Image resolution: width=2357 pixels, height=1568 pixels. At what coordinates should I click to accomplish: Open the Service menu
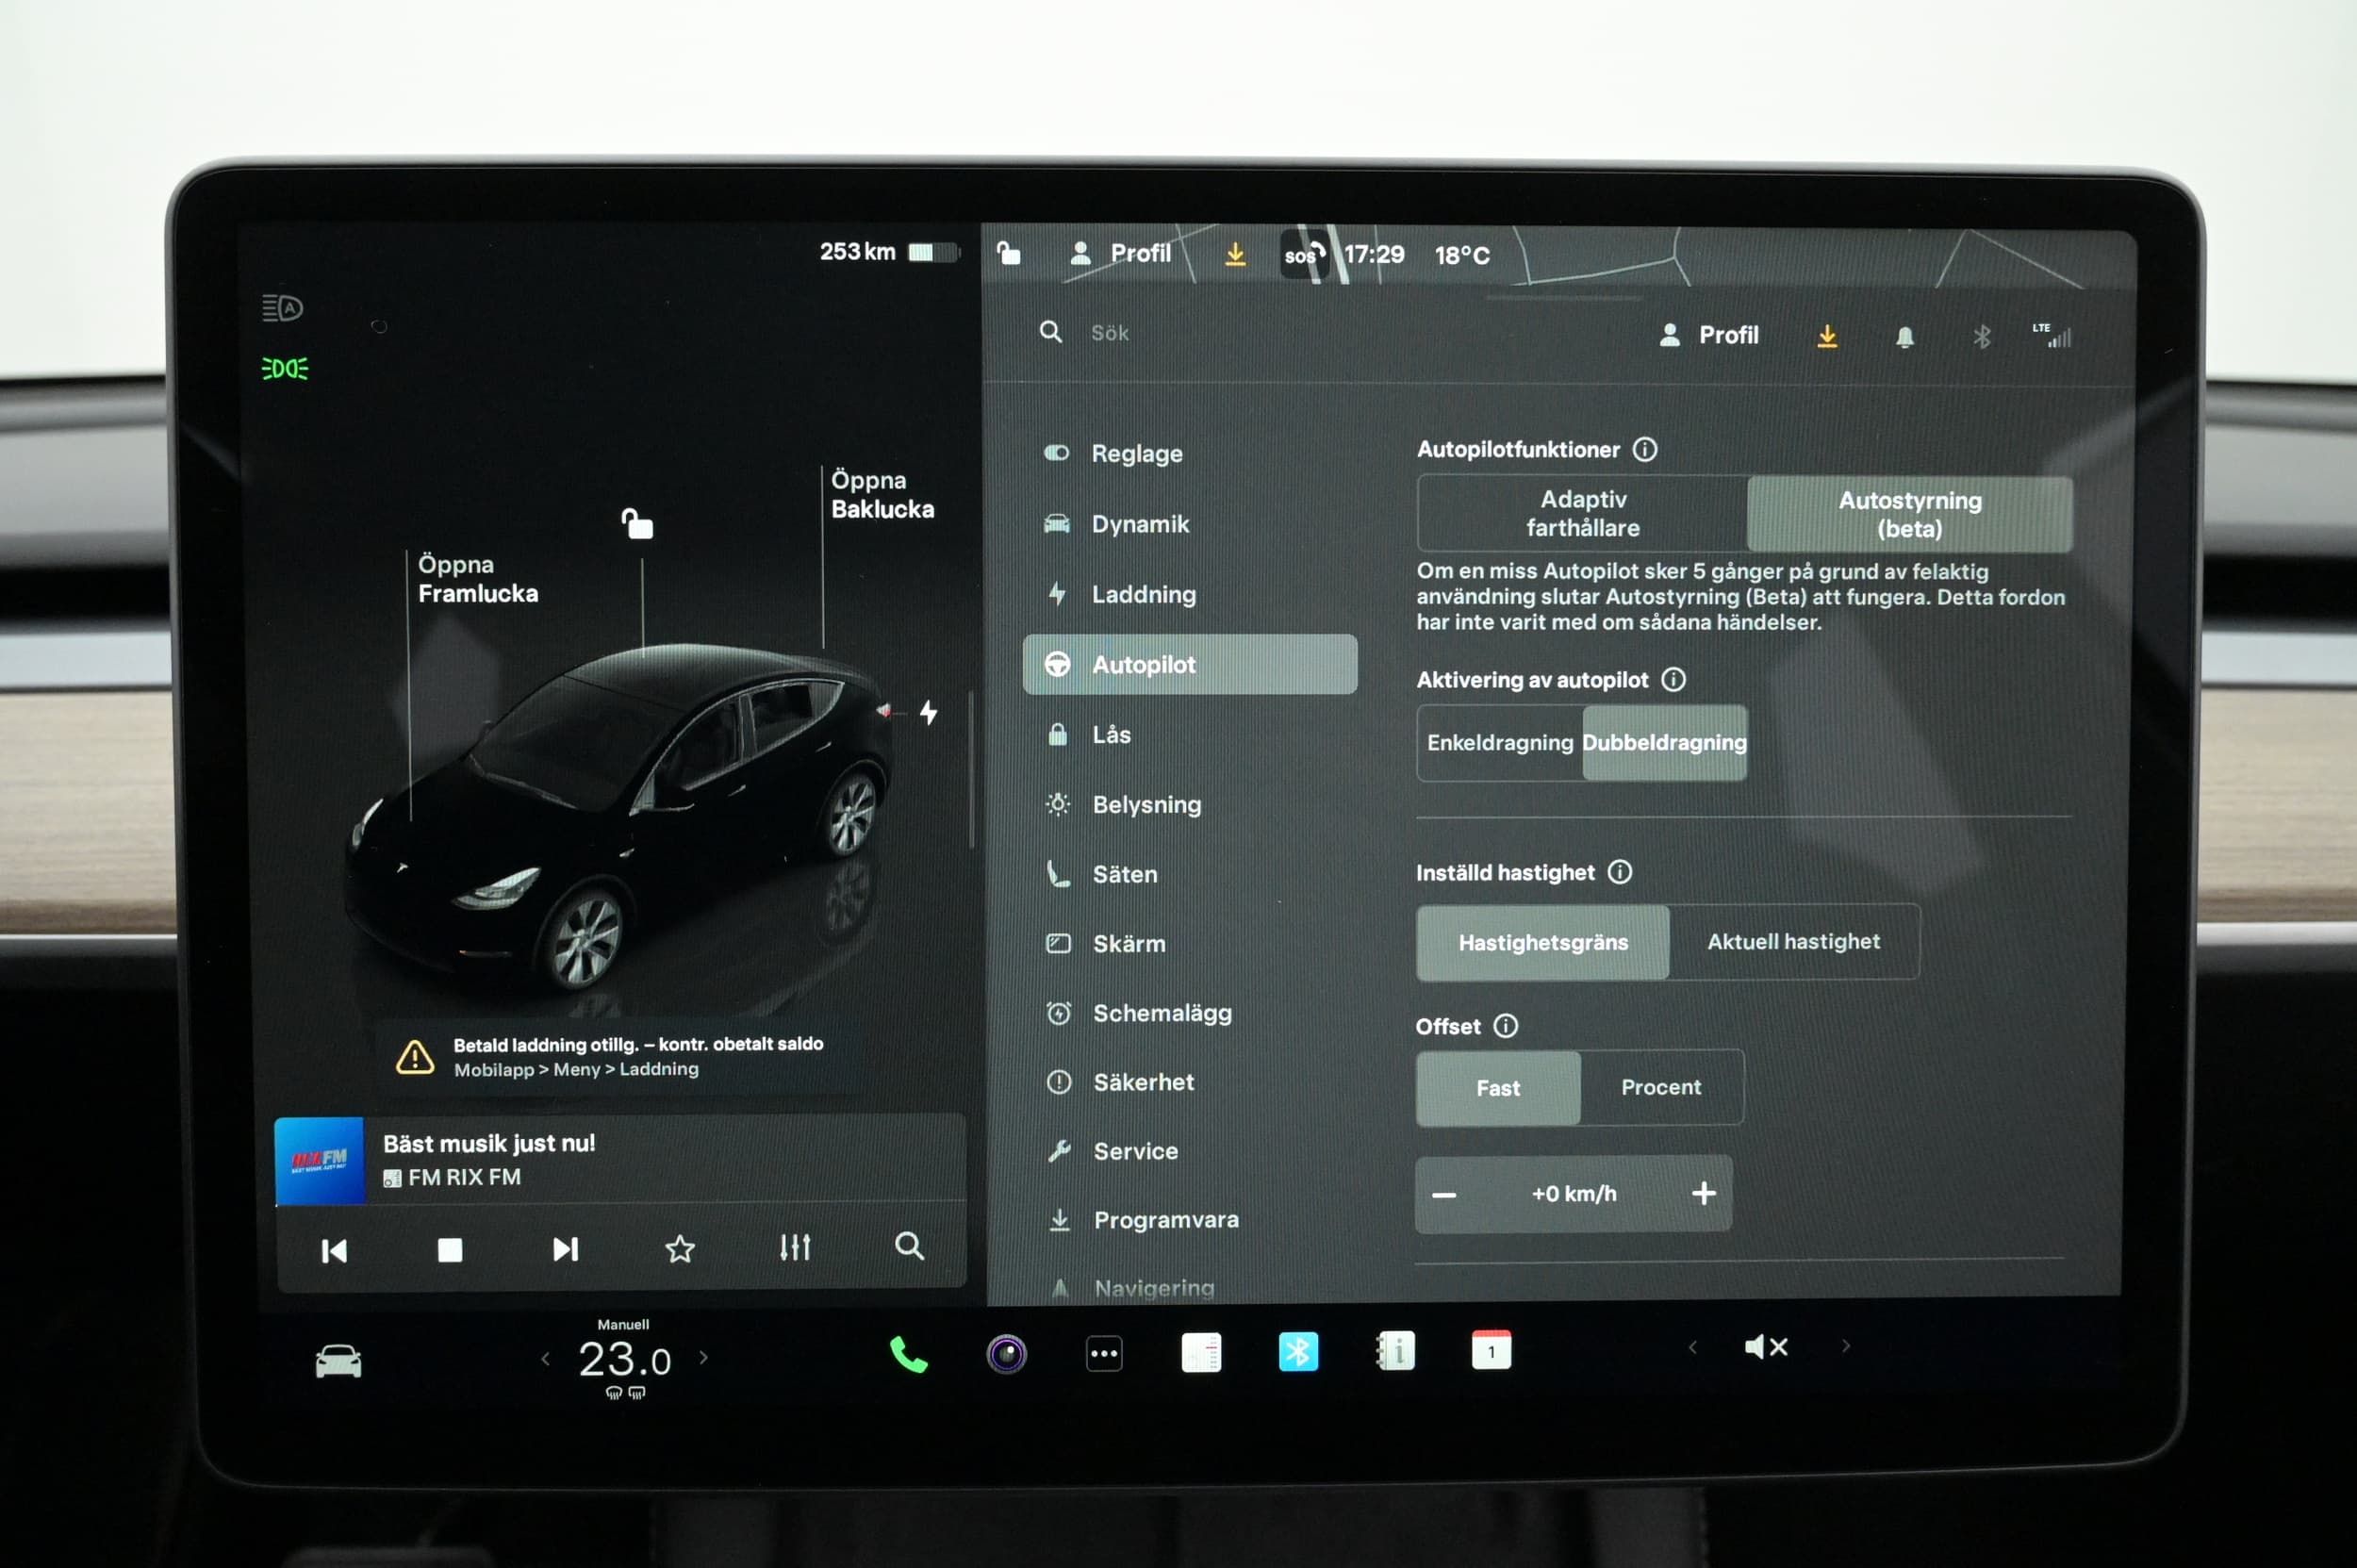[x=1190, y=1151]
